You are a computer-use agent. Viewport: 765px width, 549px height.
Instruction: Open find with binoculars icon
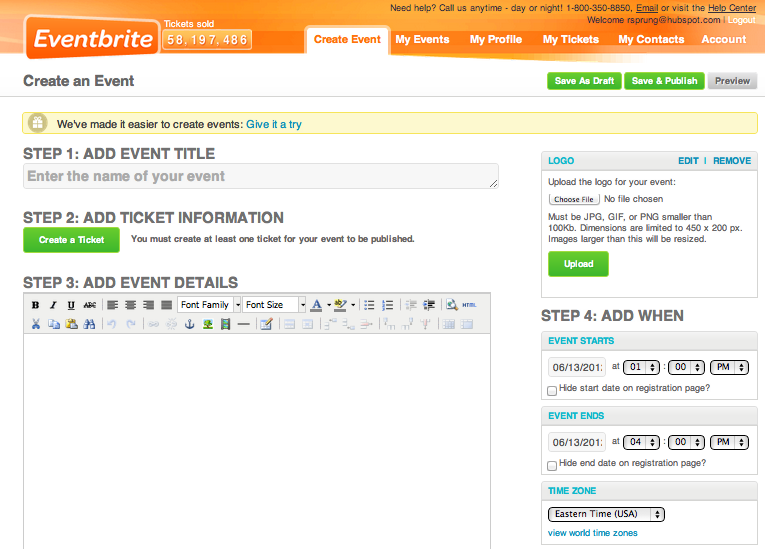[x=89, y=324]
